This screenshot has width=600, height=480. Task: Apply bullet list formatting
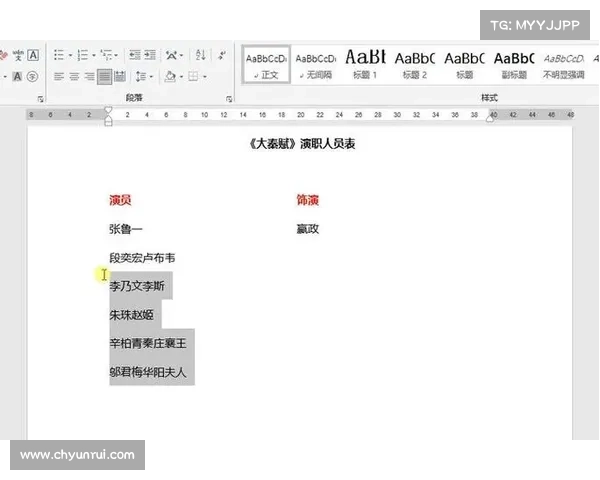coord(59,56)
